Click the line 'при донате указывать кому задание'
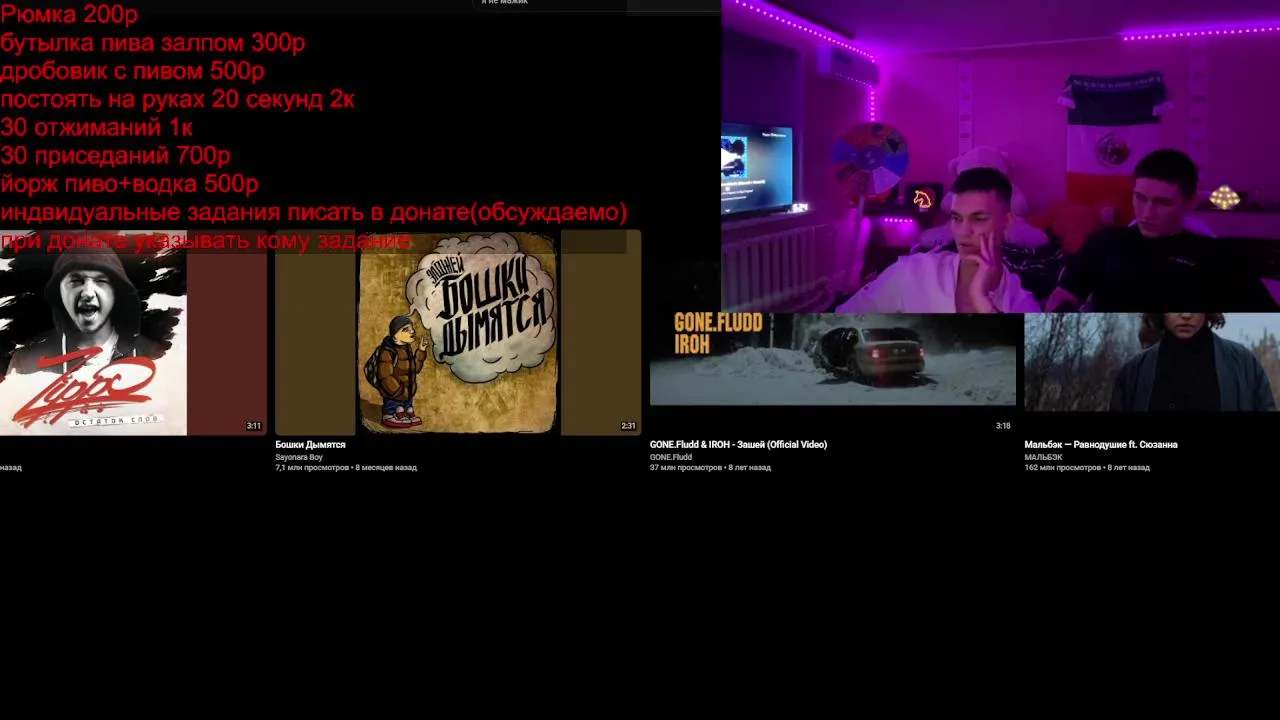Image resolution: width=1280 pixels, height=720 pixels. coord(205,241)
